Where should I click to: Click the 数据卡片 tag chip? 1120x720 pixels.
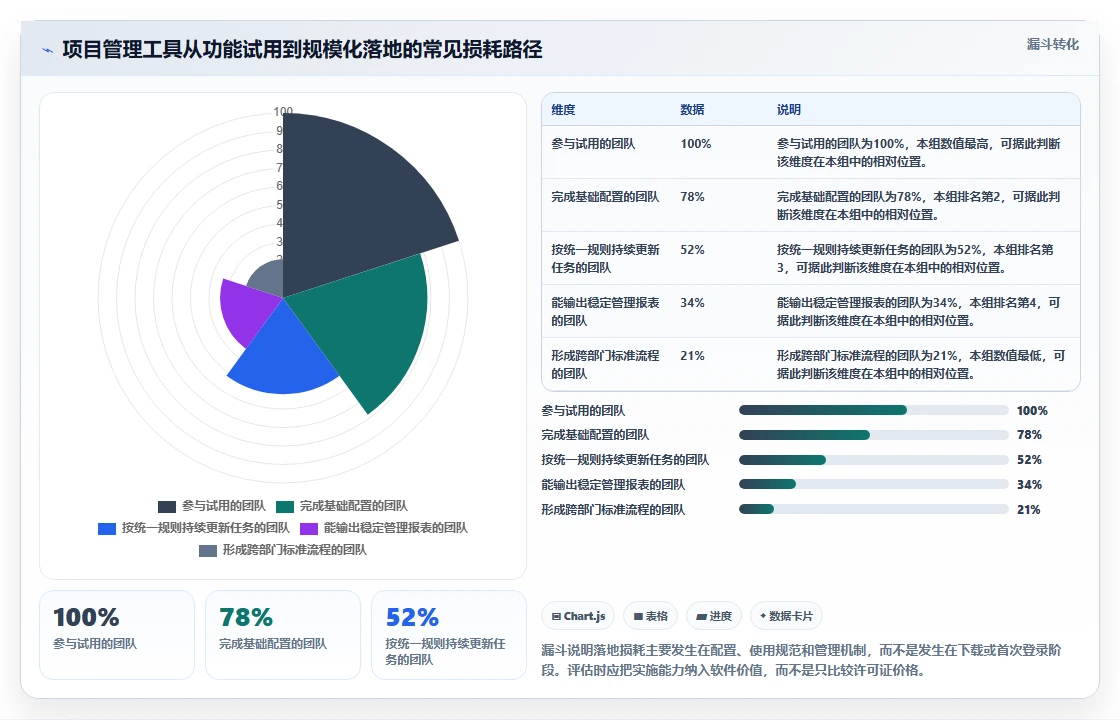click(786, 616)
